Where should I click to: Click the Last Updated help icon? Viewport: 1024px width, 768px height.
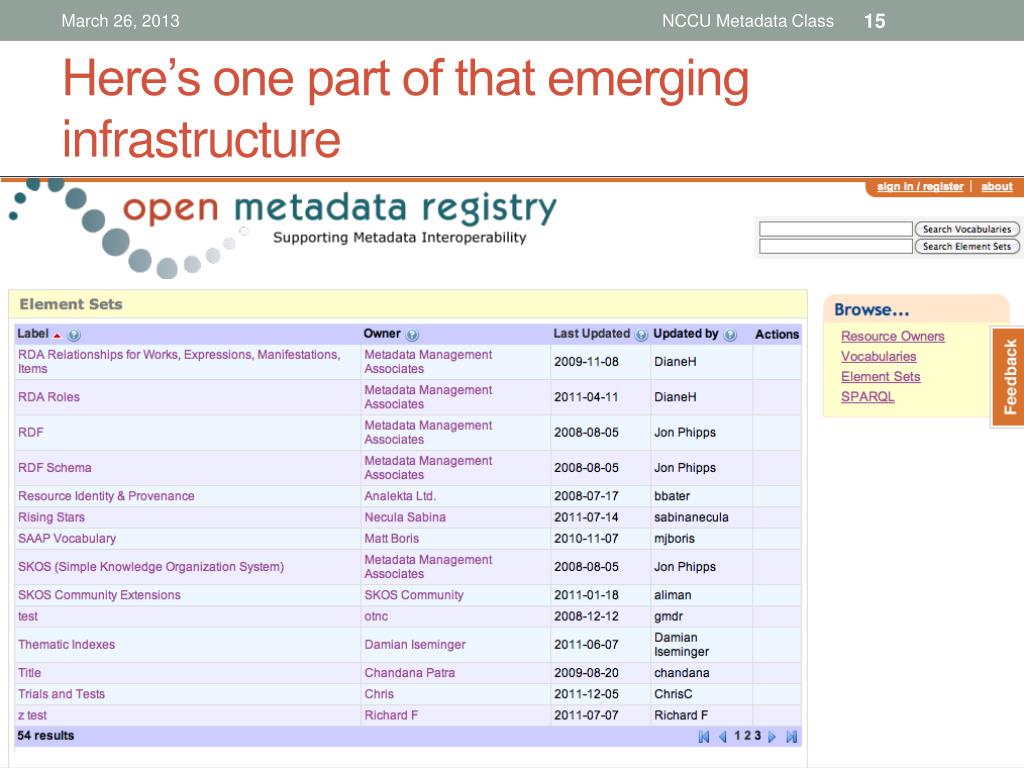pyautogui.click(x=641, y=335)
